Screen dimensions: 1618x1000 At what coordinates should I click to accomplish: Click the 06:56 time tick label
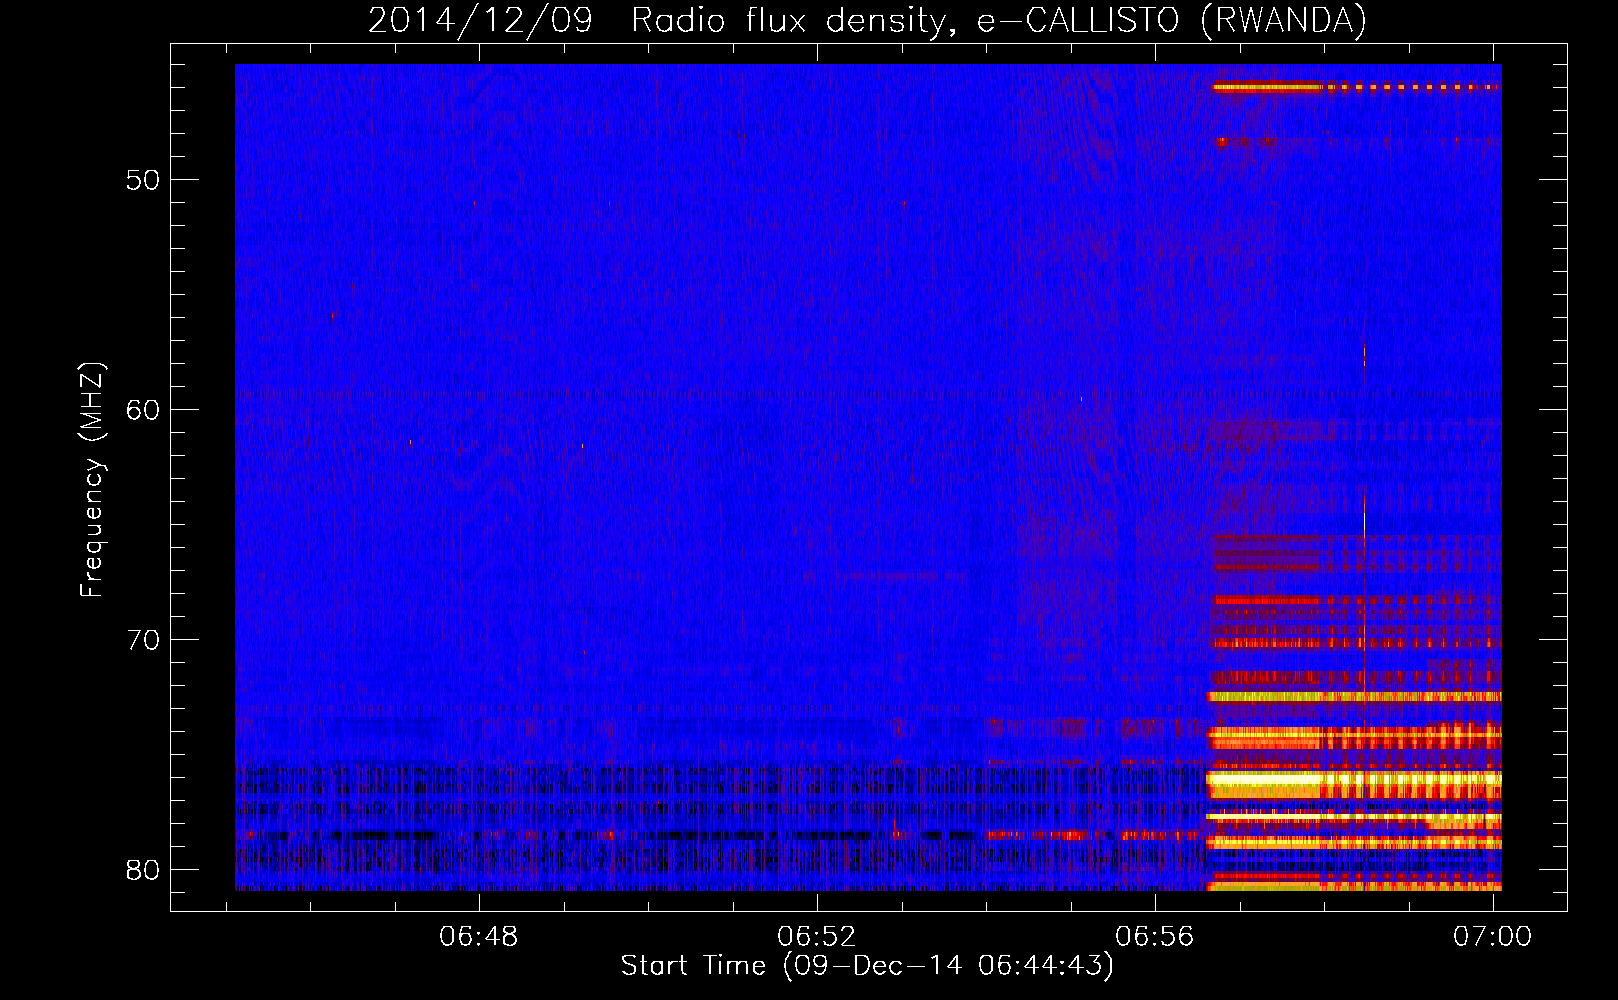pos(1155,937)
